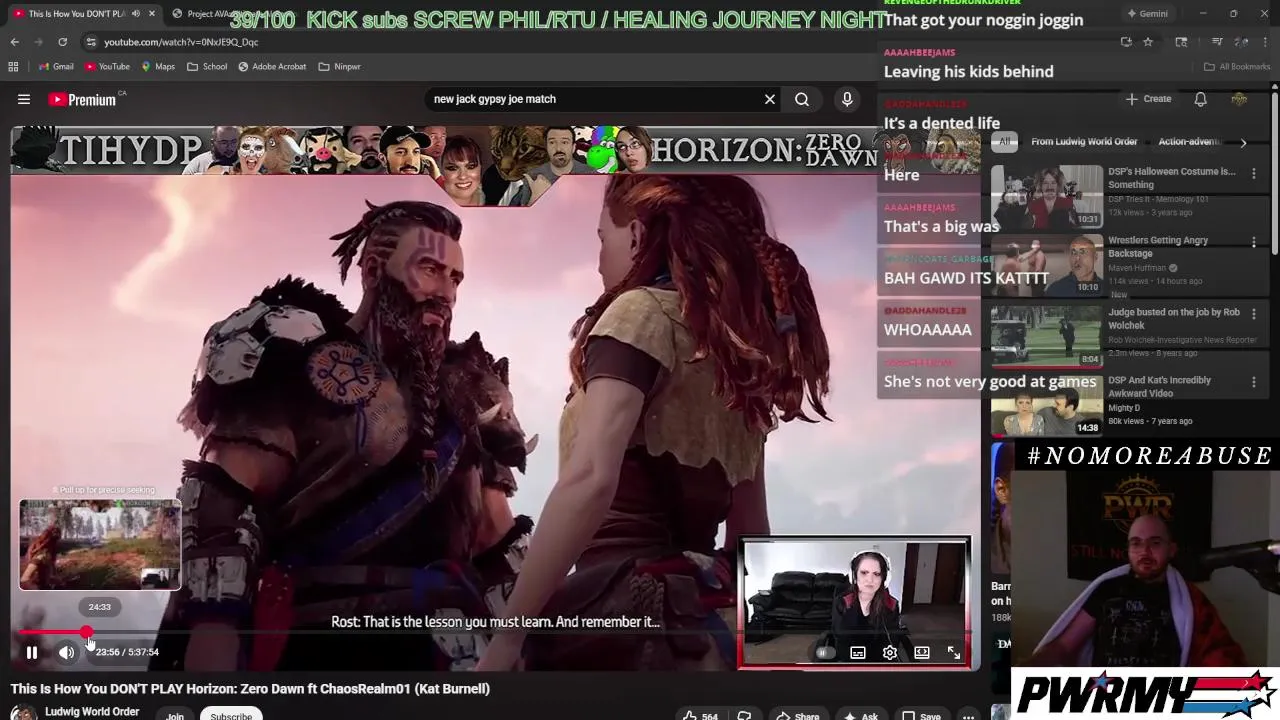This screenshot has width=1280, height=720.
Task: Go forward with the browser forward arrow
Action: 38,42
